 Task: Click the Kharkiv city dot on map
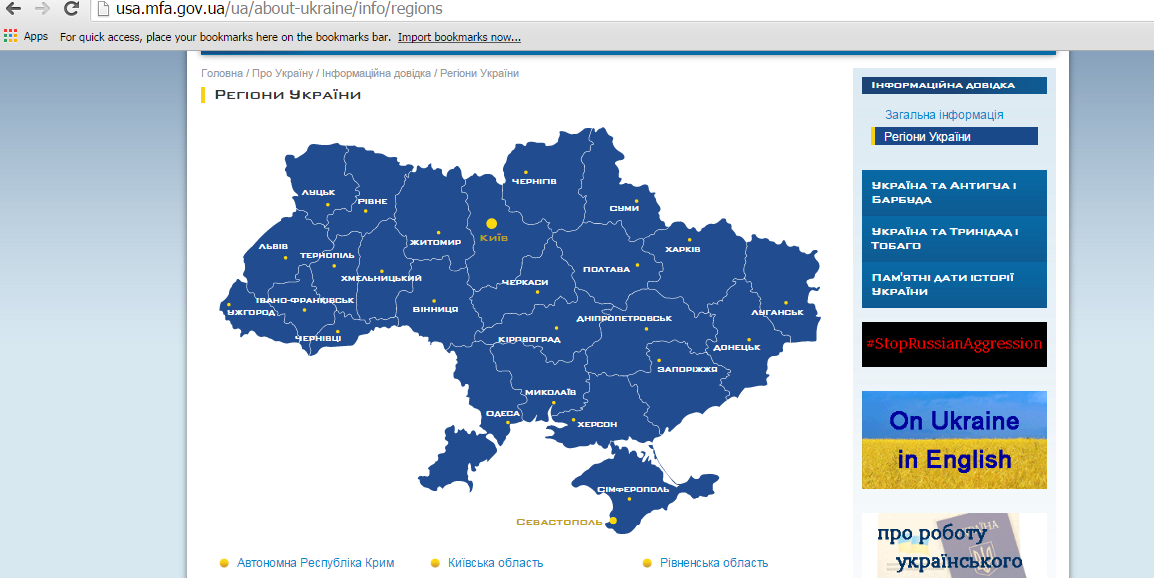pos(689,239)
